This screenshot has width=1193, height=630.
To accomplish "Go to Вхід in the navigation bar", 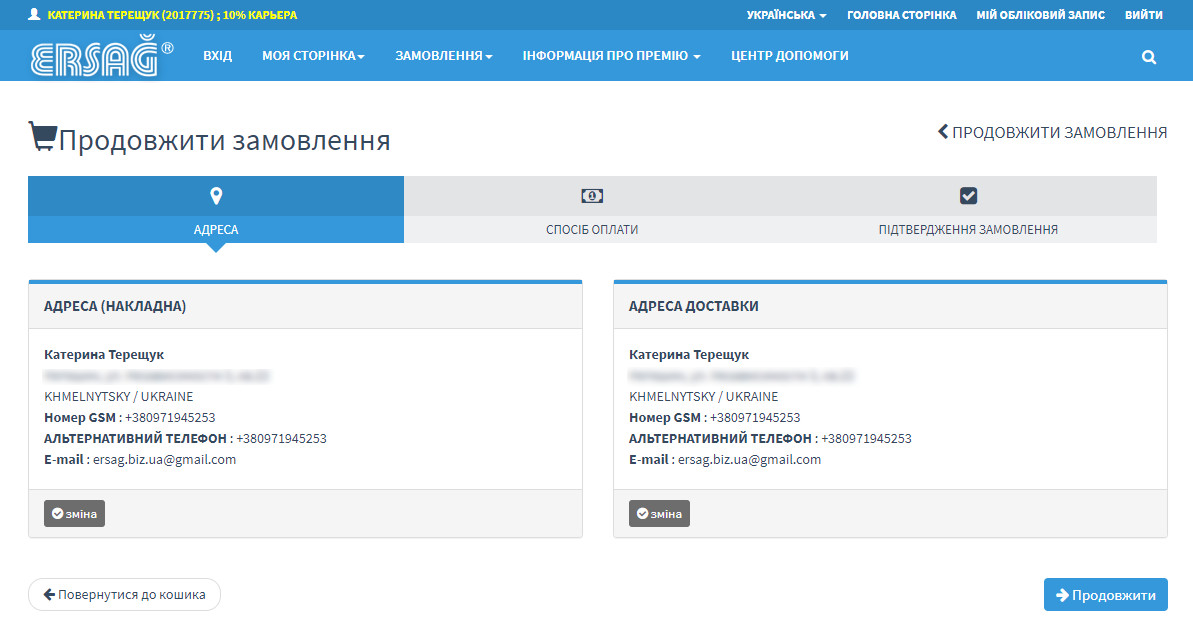I will 217,56.
